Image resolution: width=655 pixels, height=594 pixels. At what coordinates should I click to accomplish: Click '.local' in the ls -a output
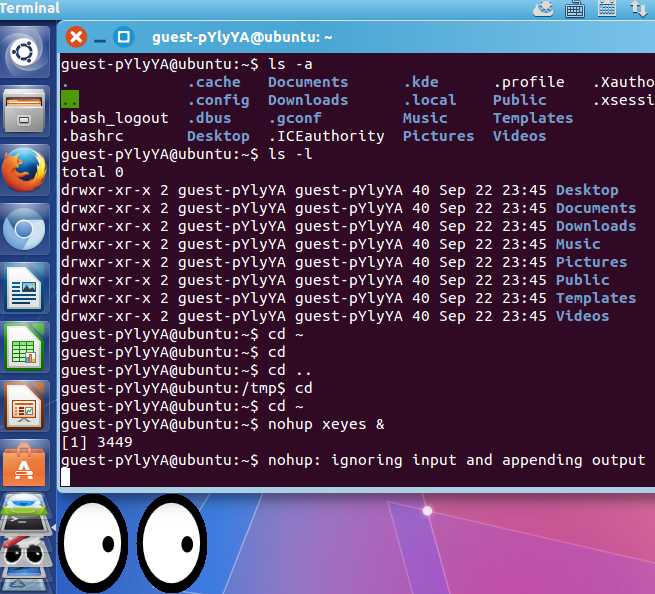point(430,100)
